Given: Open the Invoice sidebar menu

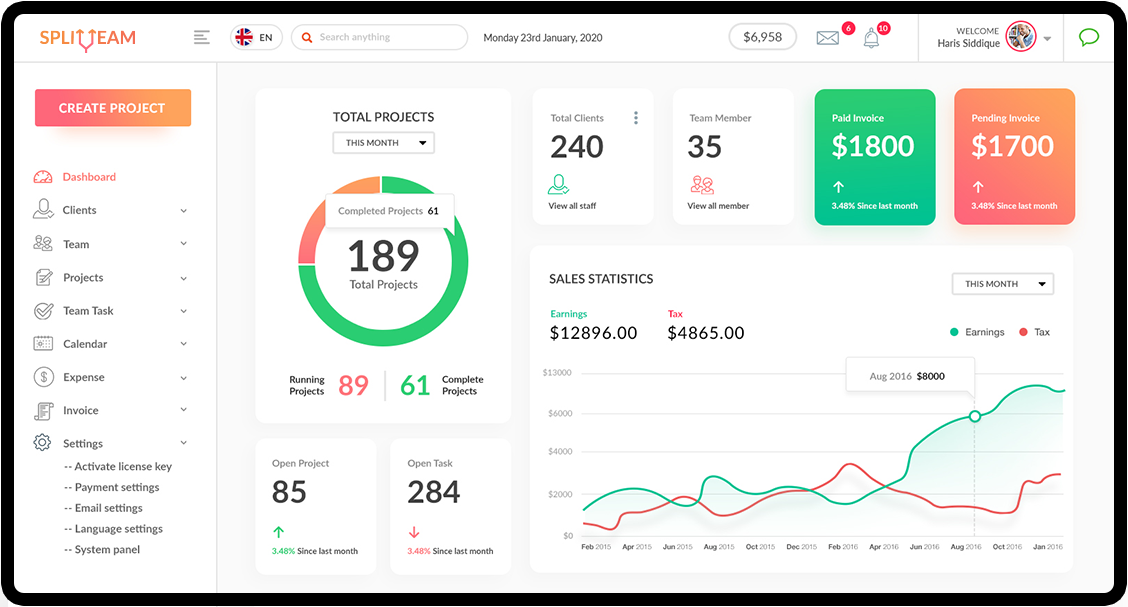Looking at the screenshot, I should (x=110, y=410).
